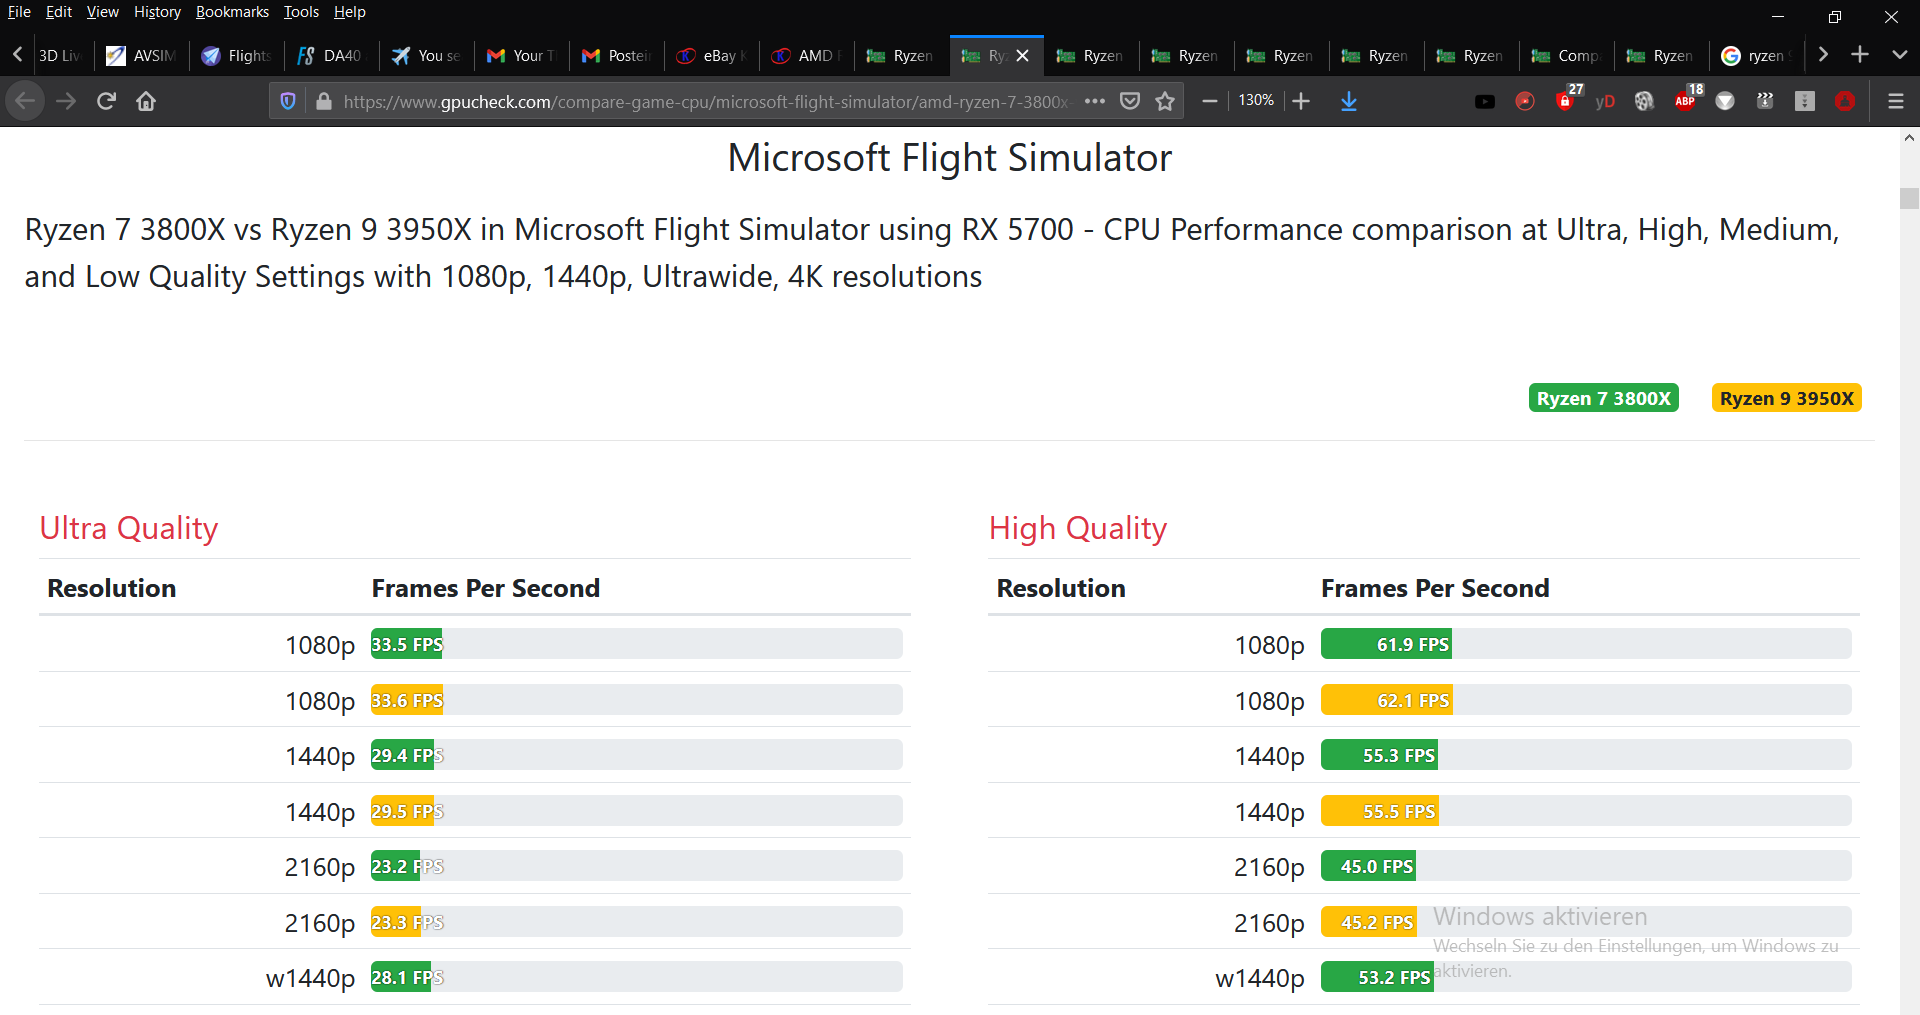Switch to the Comp tab

[1566, 56]
